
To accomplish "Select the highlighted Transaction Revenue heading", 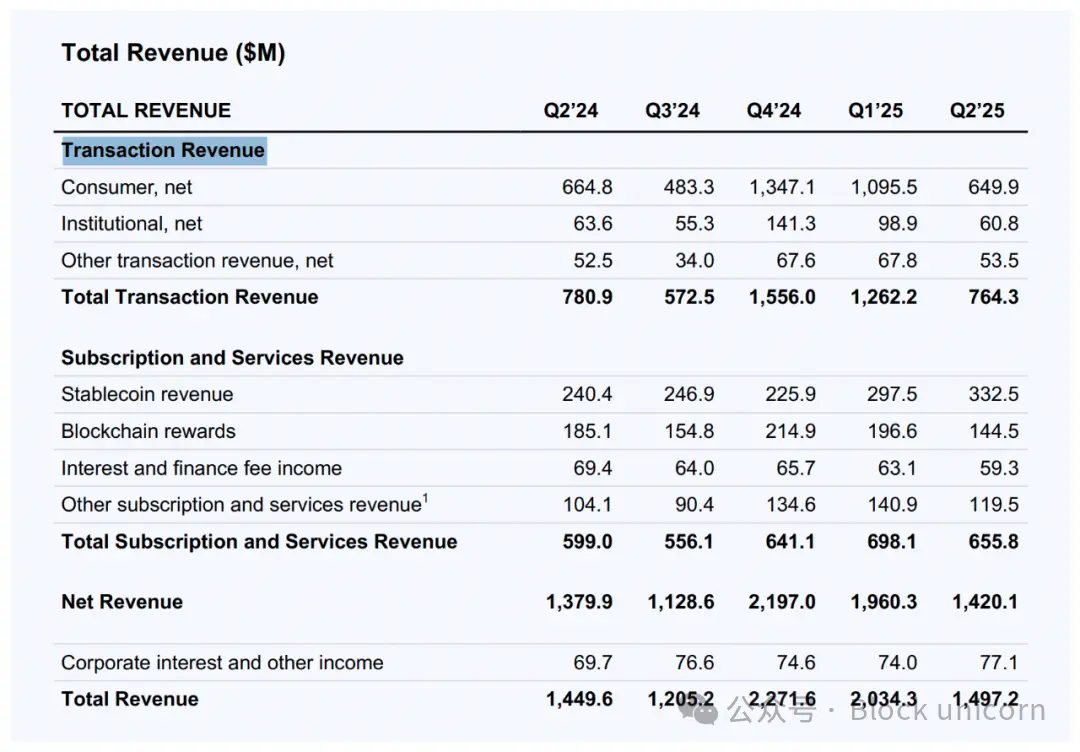I will click(x=163, y=150).
